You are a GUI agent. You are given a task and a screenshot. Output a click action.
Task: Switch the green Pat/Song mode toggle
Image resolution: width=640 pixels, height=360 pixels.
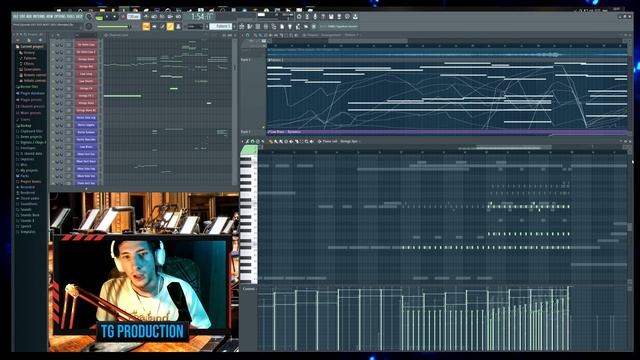coord(99,17)
